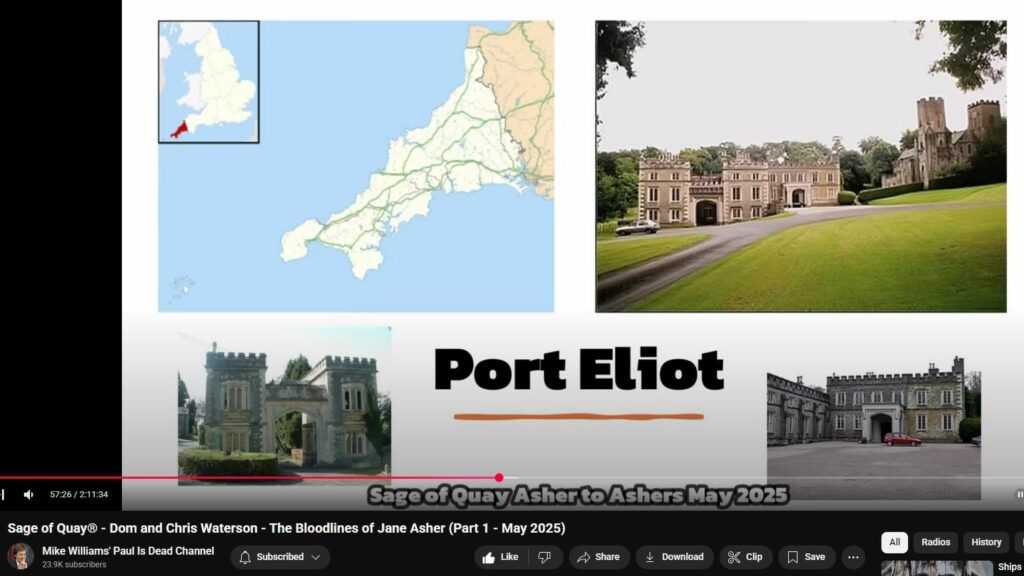Click the elapsed time display 57:26
1024x576 pixels.
[x=79, y=494]
